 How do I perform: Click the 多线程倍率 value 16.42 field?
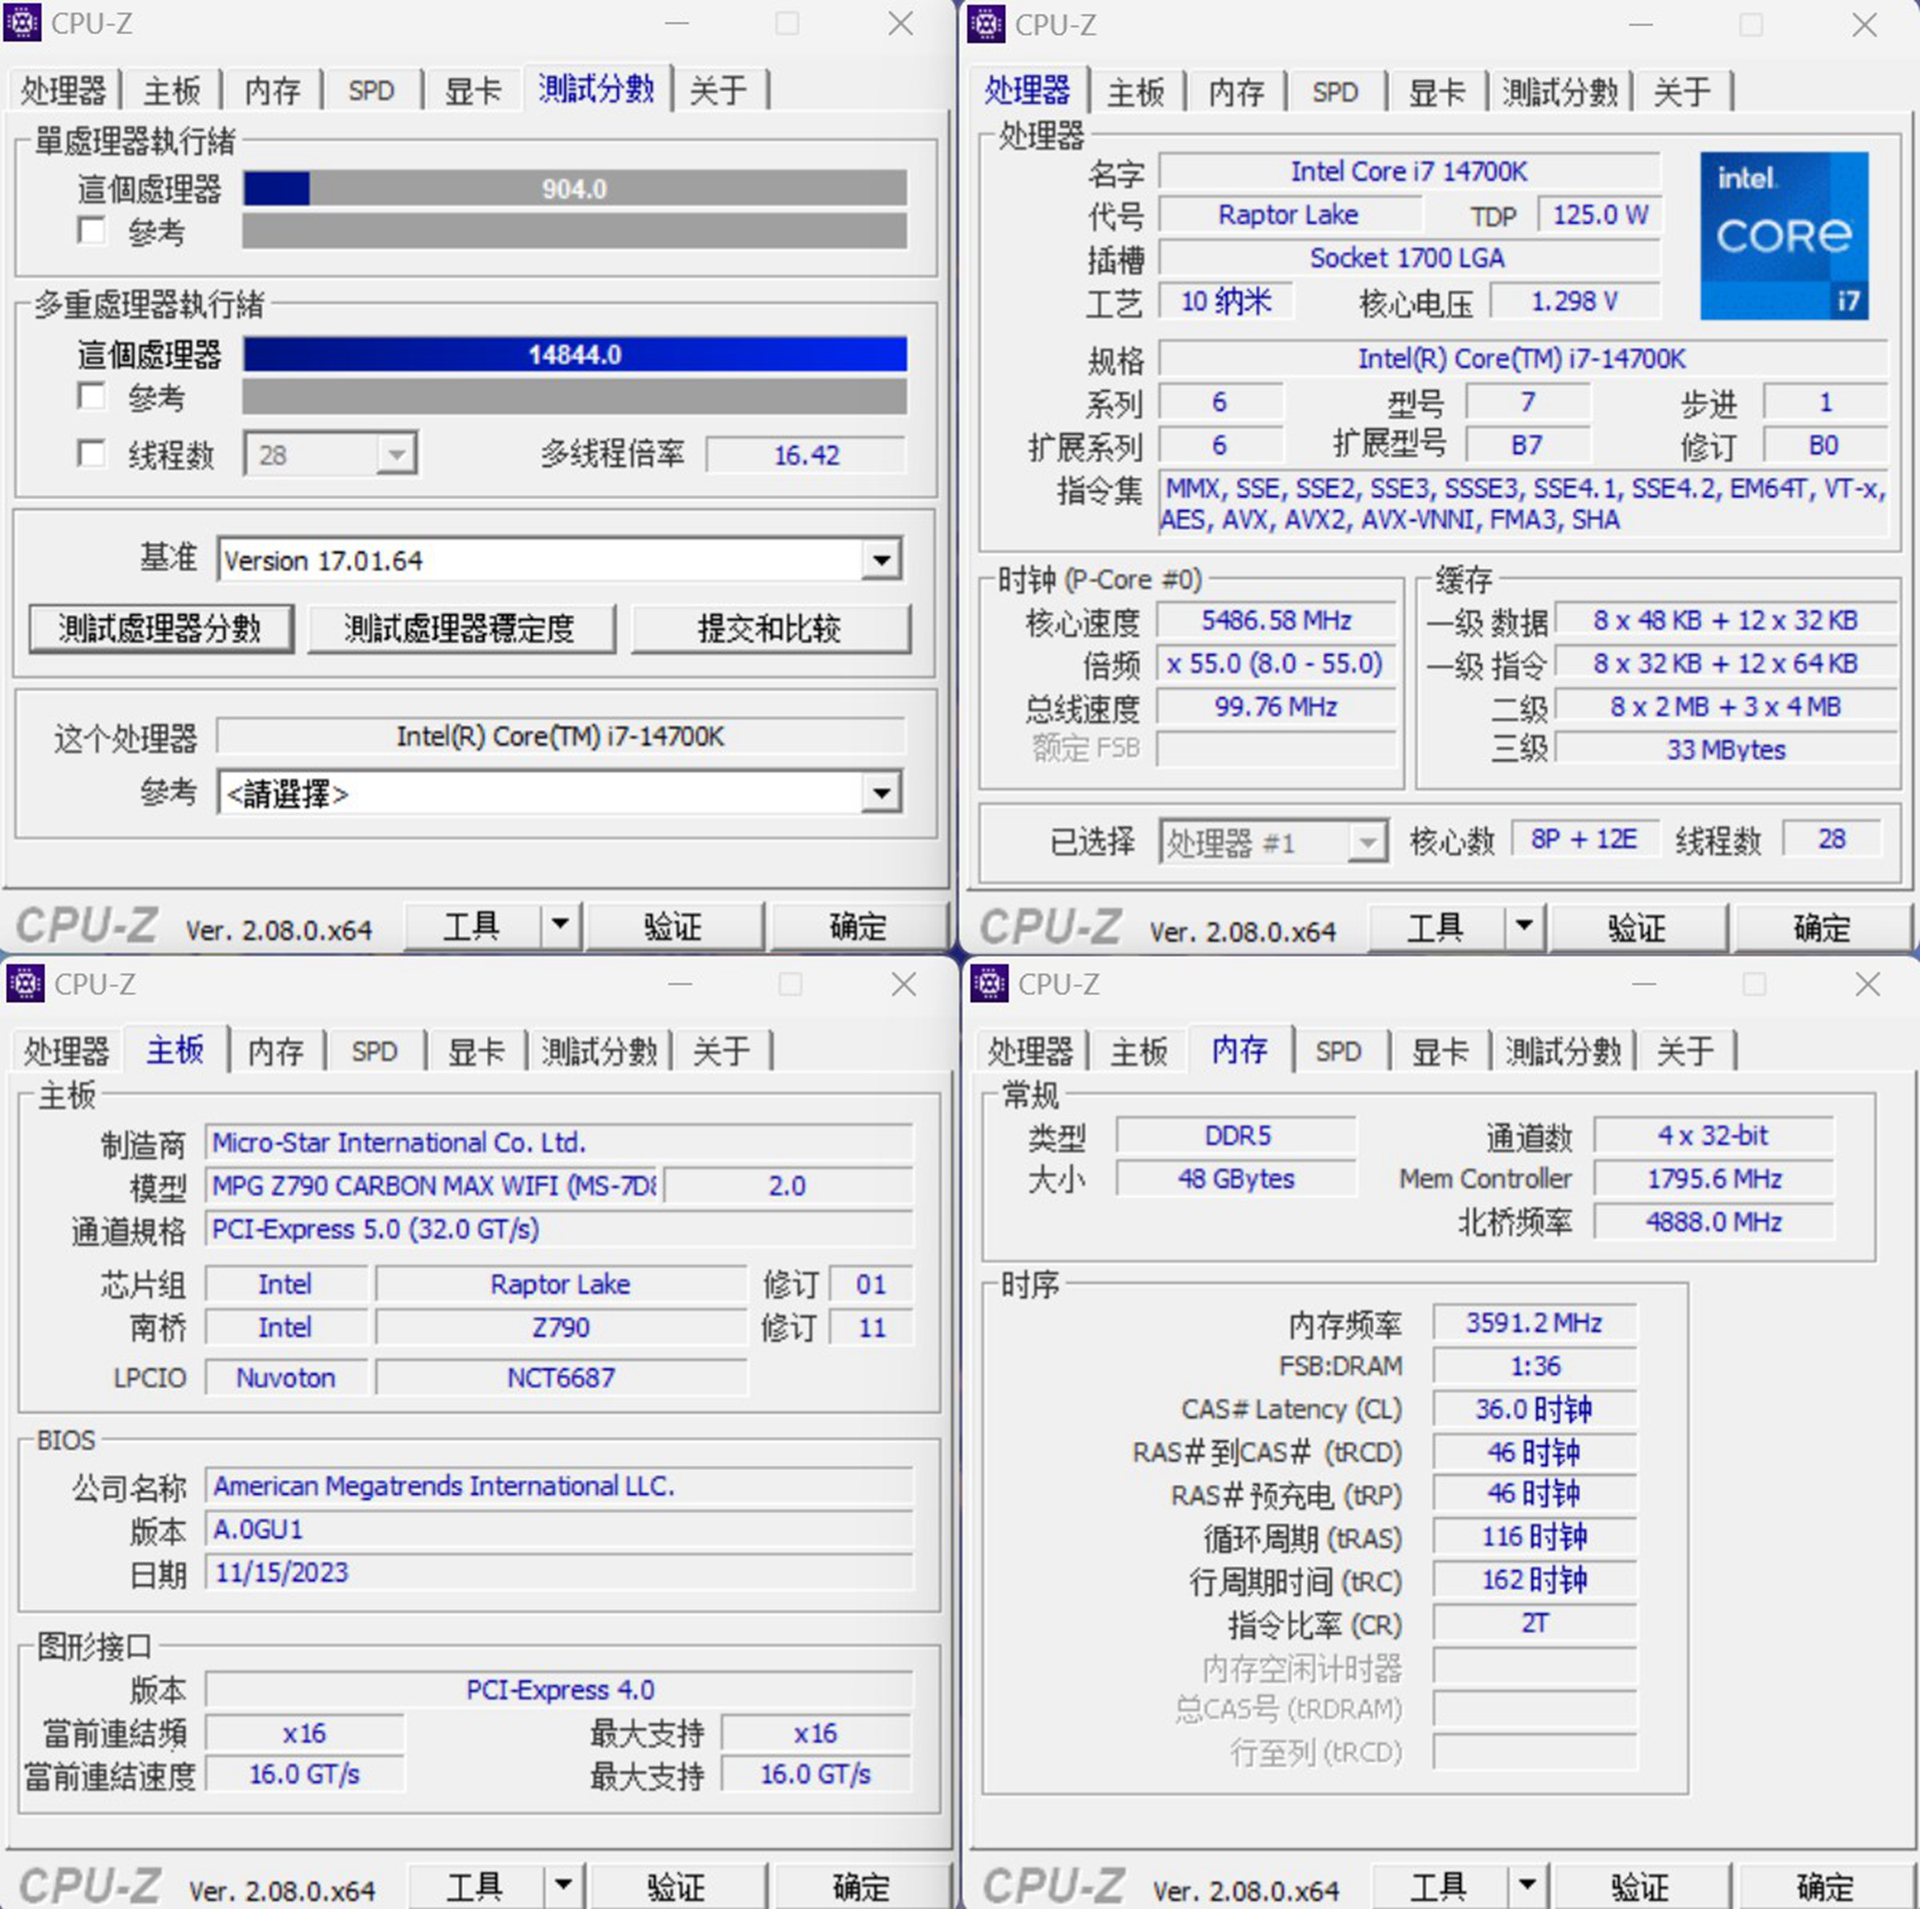point(806,455)
